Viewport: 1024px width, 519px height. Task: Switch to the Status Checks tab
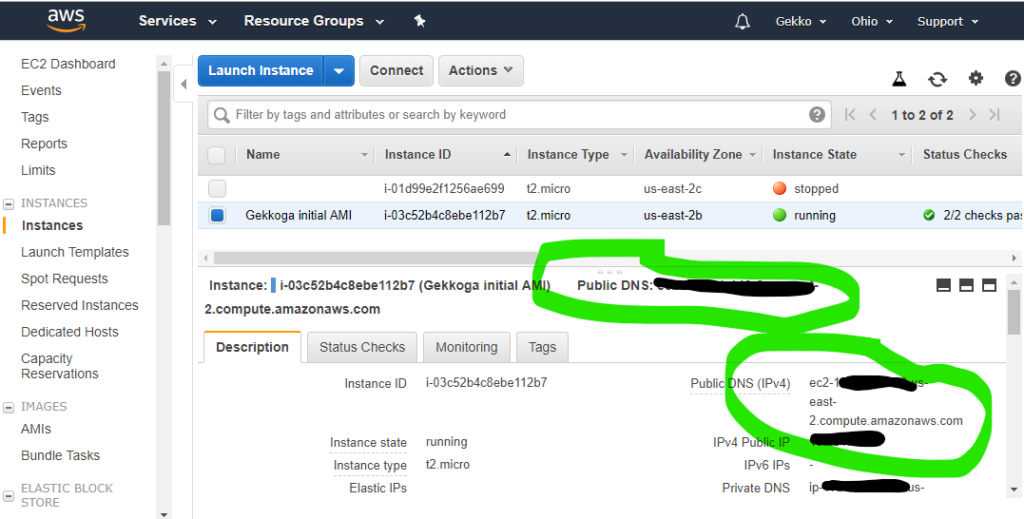click(x=362, y=347)
